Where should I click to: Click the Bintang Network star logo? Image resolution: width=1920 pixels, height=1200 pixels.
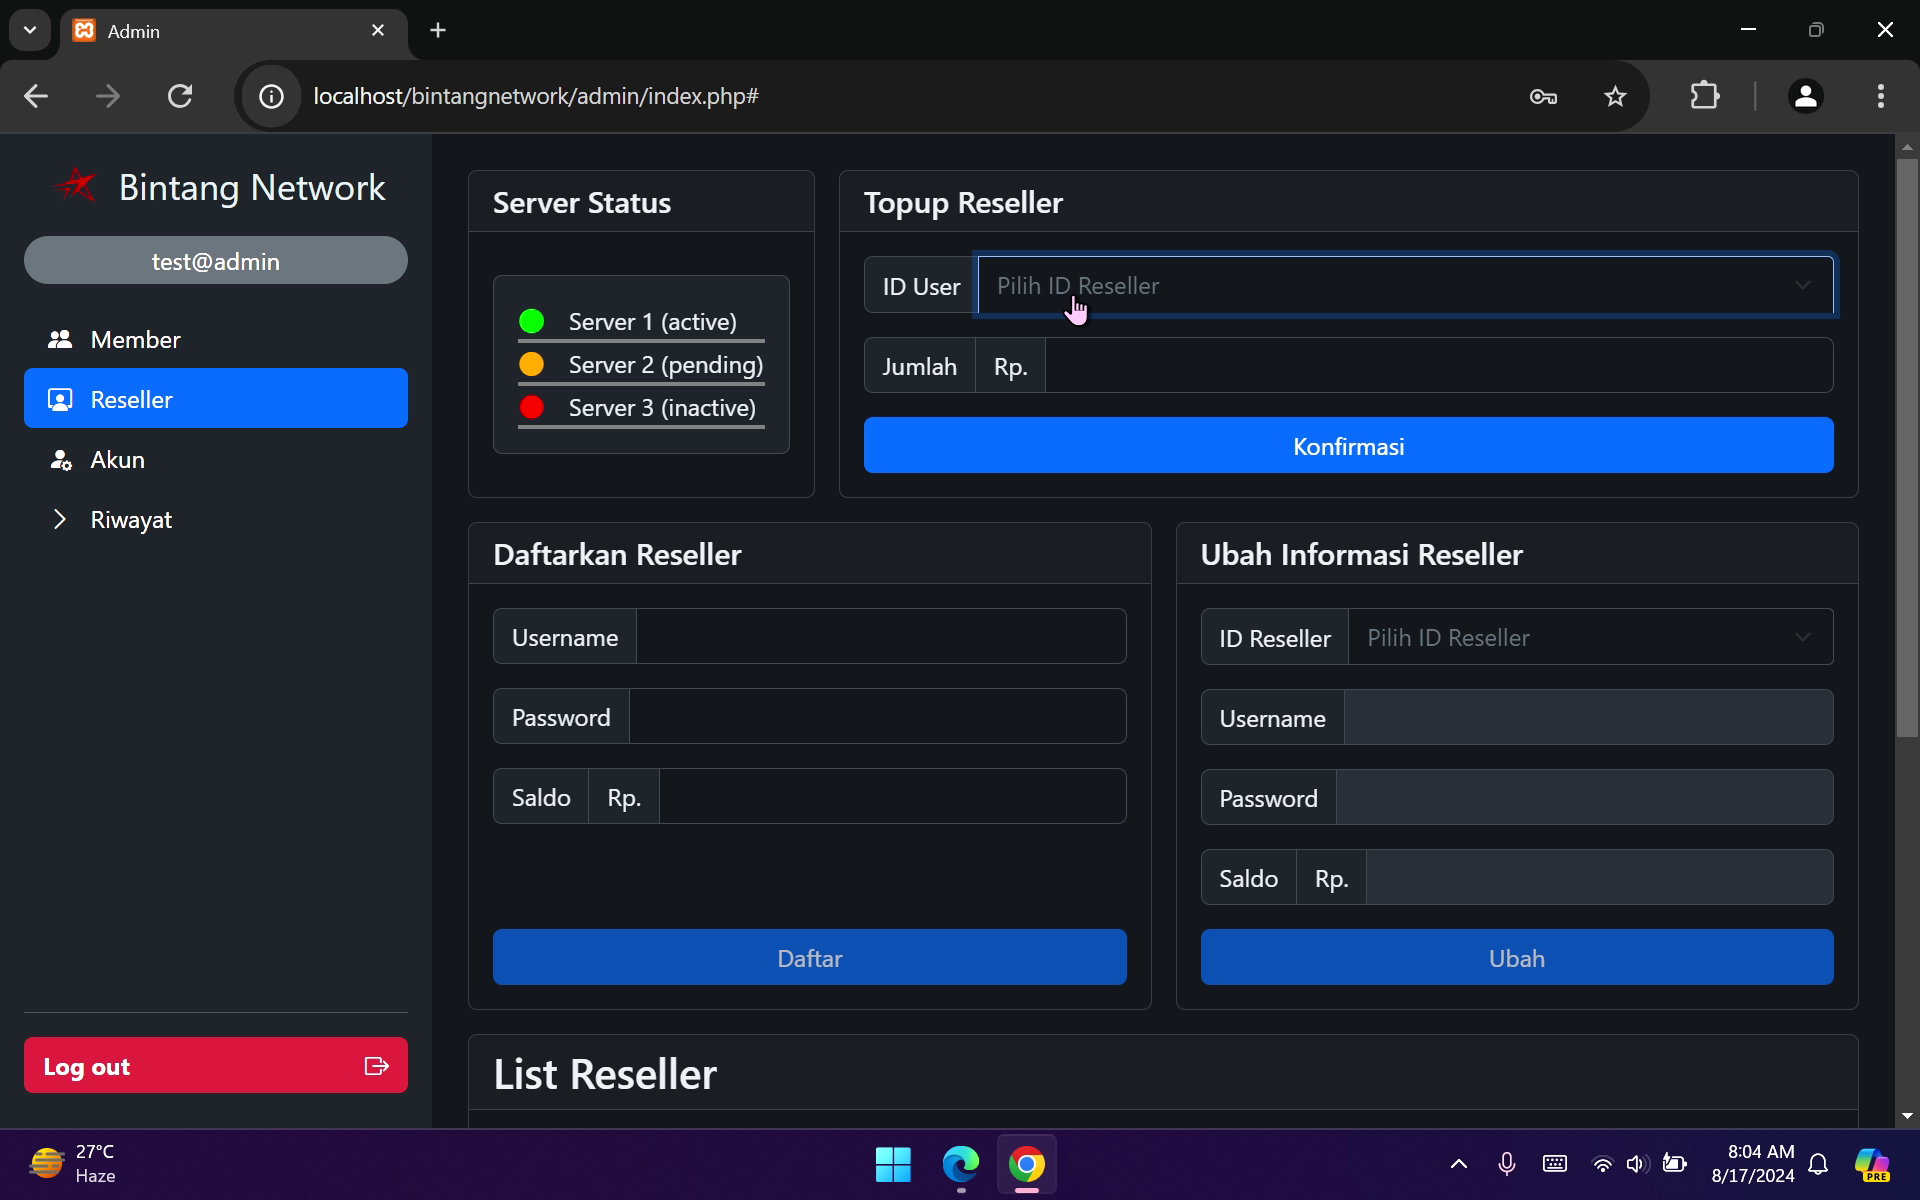tap(75, 186)
